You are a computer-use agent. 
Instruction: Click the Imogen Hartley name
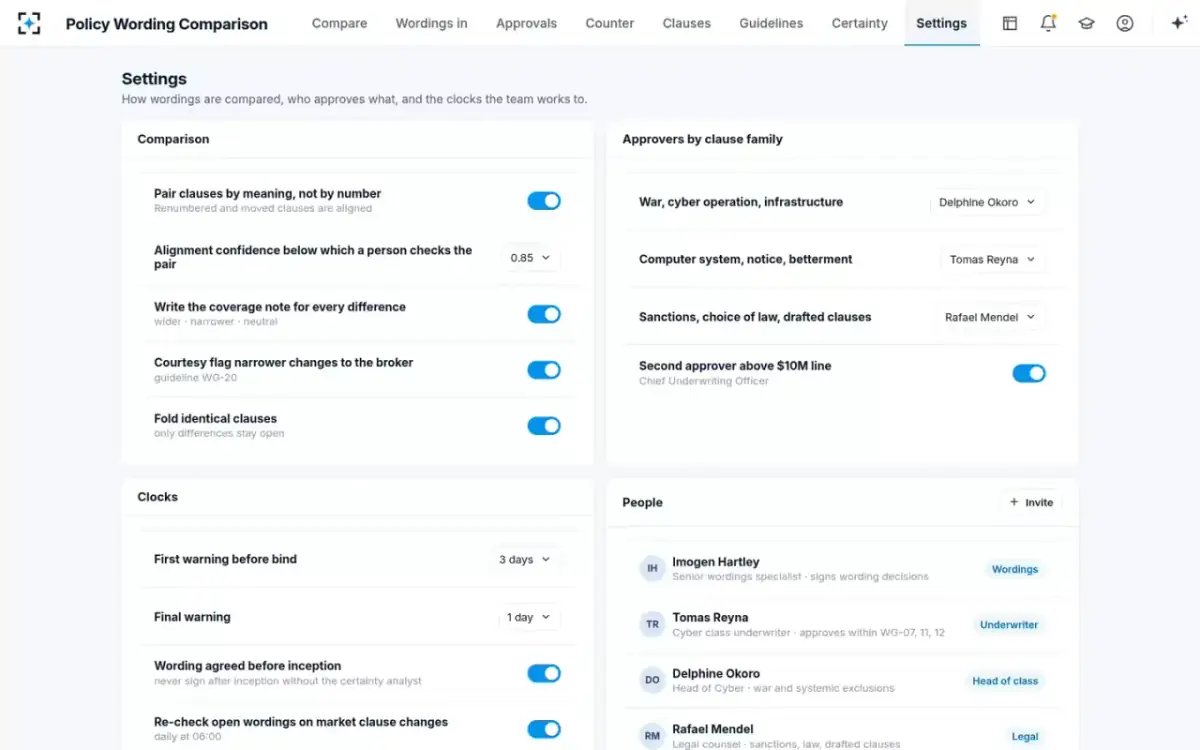click(x=716, y=562)
